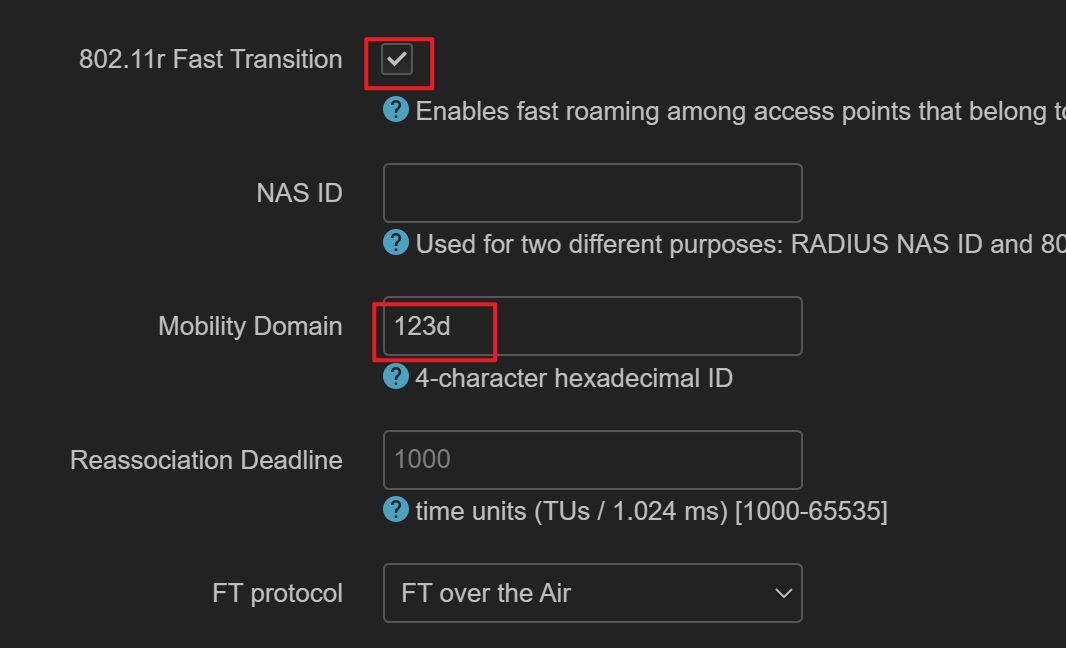This screenshot has height=648, width=1066.
Task: Click the 1000 placeholder in Reassociation Deadline
Action: tap(423, 460)
